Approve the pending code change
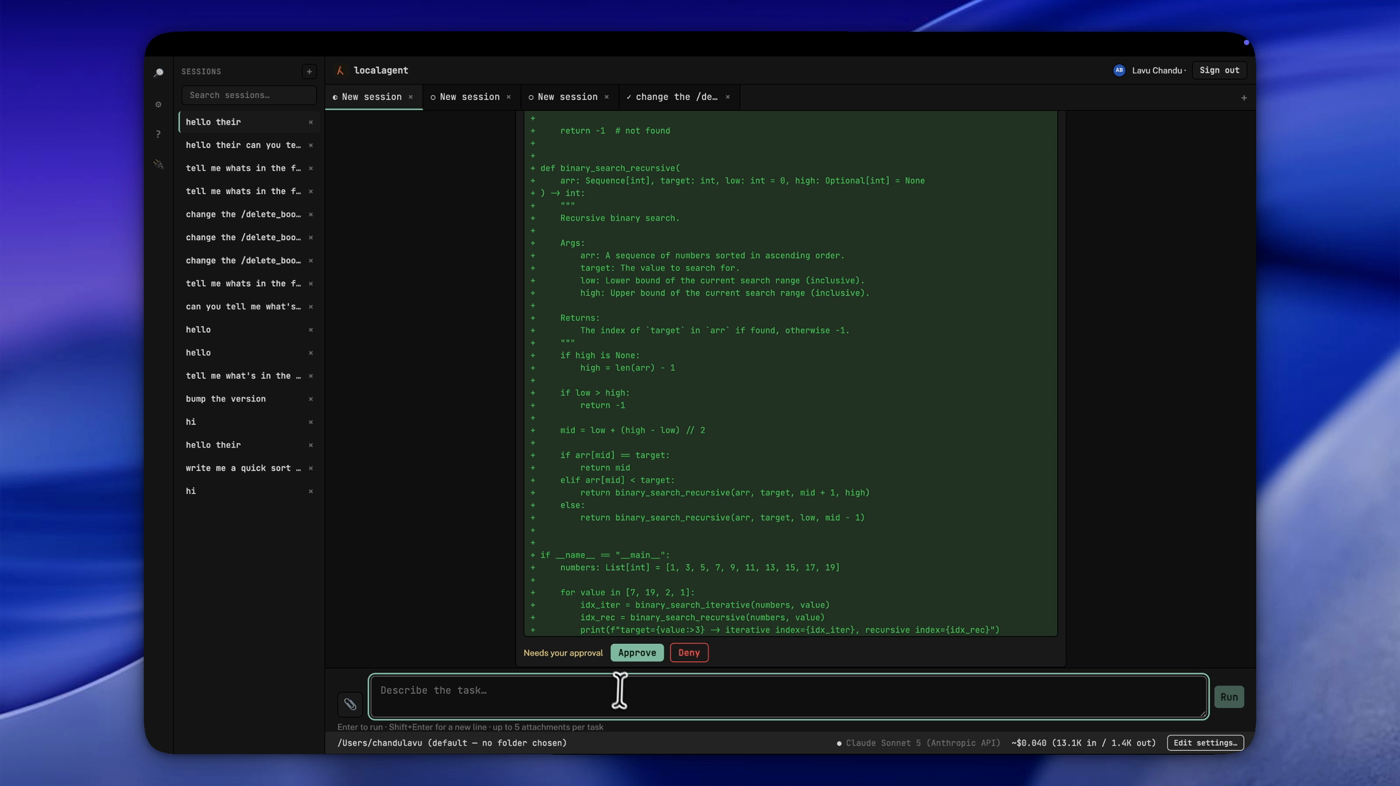This screenshot has width=1400, height=786. click(637, 653)
